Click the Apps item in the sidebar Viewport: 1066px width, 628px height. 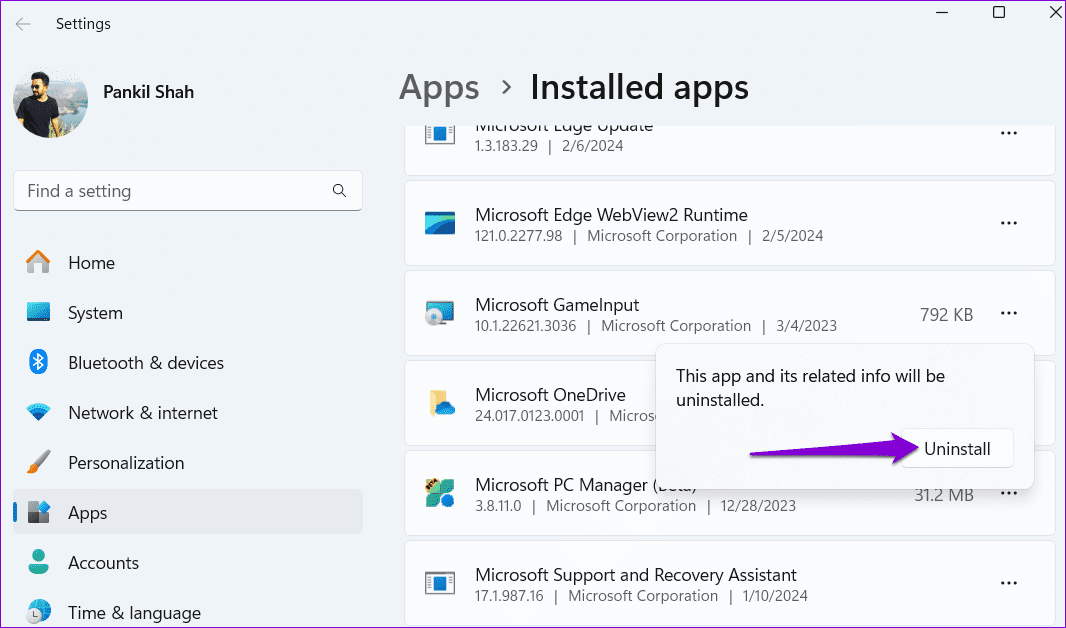(x=87, y=512)
